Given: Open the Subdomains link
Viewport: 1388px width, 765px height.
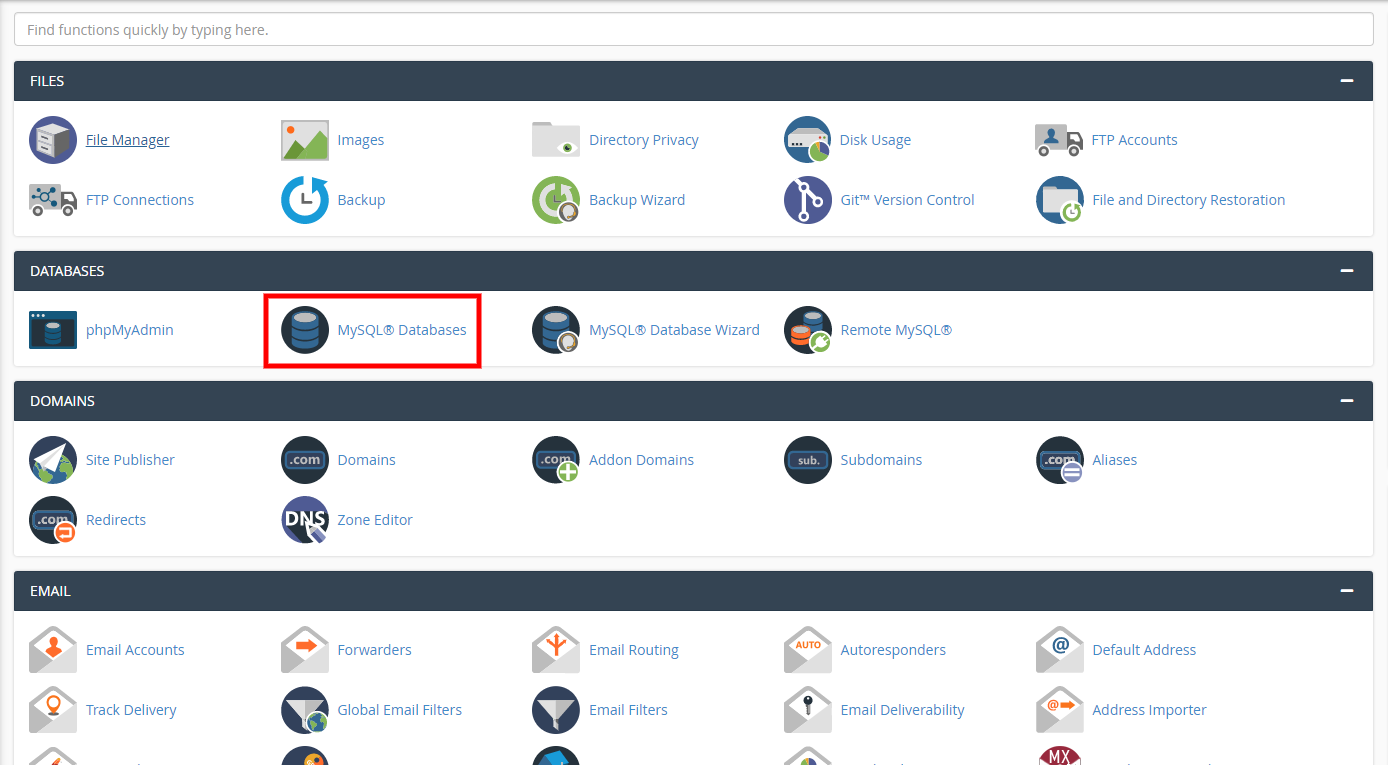Looking at the screenshot, I should tap(881, 460).
